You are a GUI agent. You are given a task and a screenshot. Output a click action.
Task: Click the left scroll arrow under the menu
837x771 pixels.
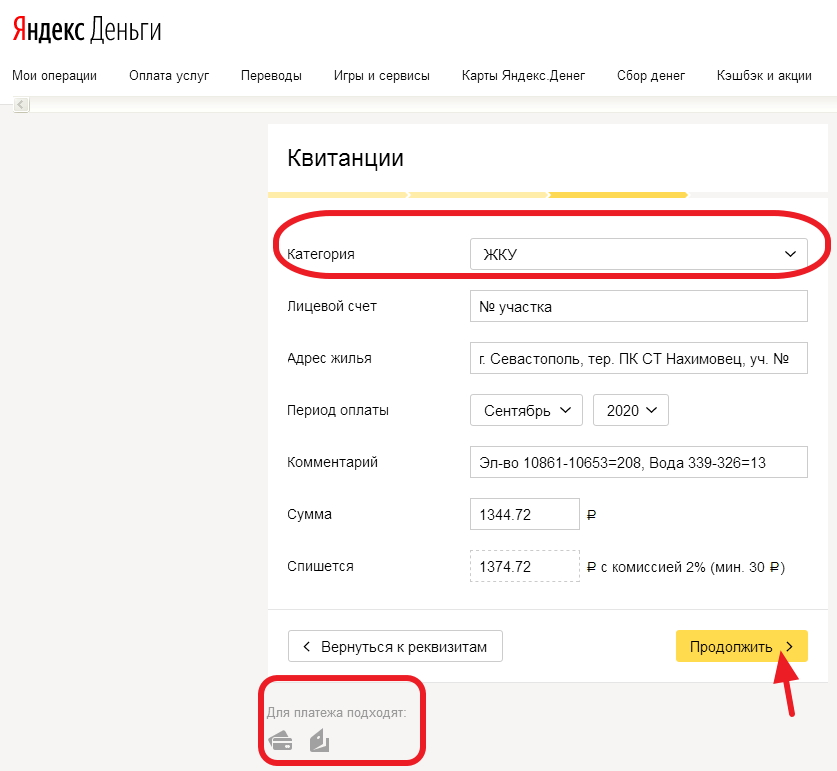click(x=21, y=105)
